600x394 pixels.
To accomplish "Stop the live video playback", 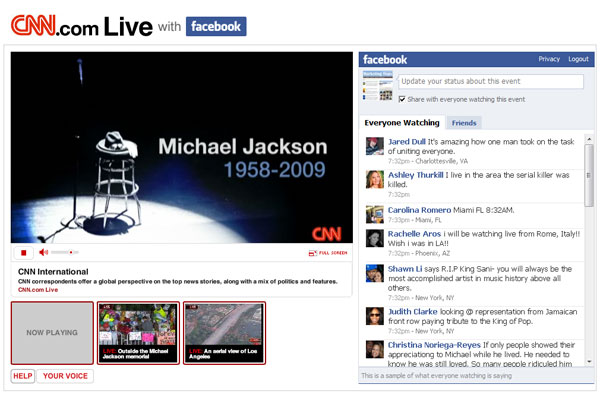I will point(23,252).
